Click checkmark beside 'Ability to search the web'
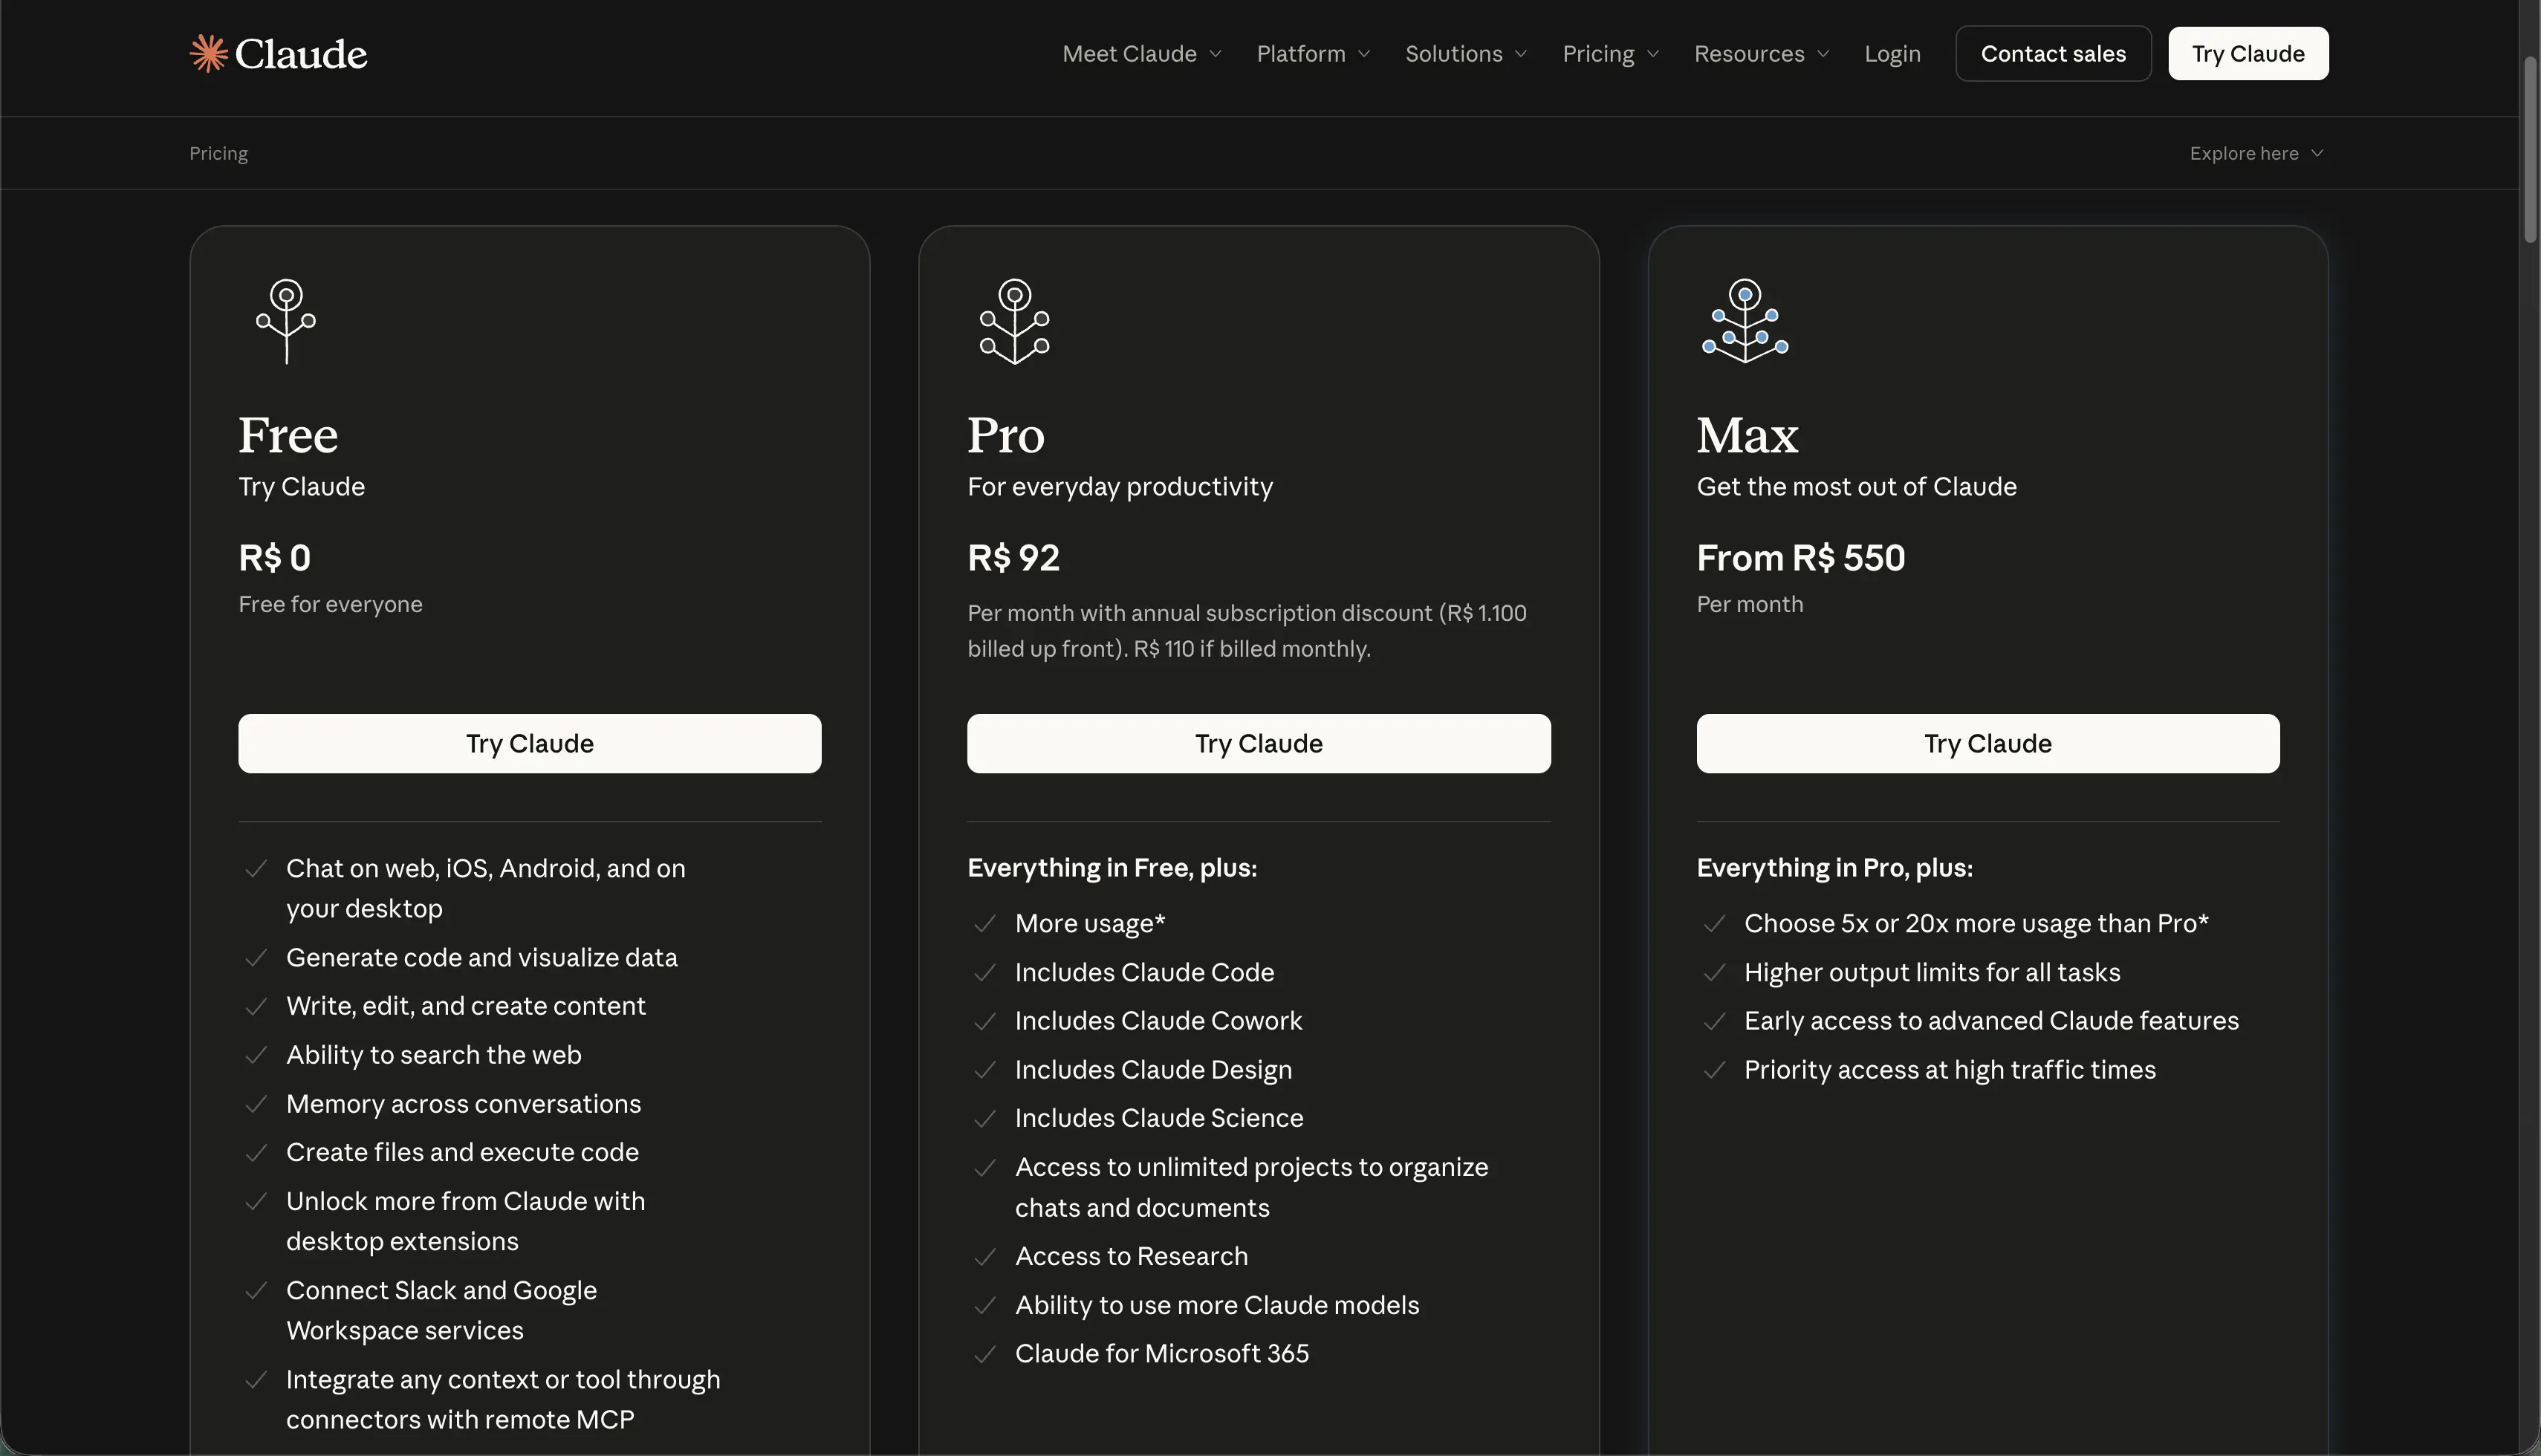The width and height of the screenshot is (2541, 1456). 256,1055
